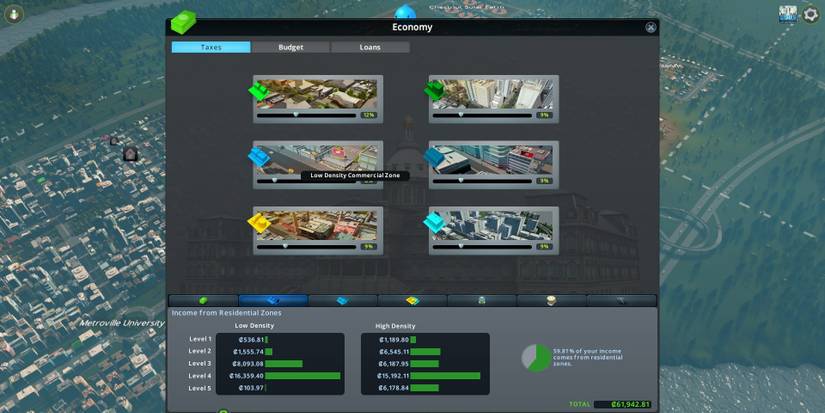Switch to the Taxes tab
Image resolution: width=825 pixels, height=413 pixels.
211,47
